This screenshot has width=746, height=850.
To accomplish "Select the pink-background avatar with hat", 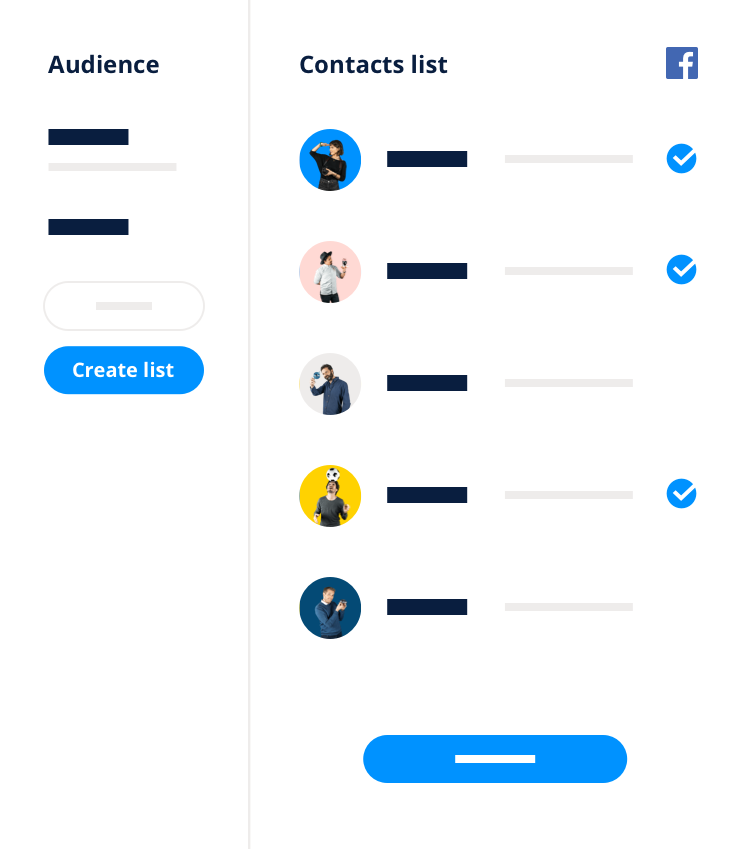I will [x=330, y=272].
